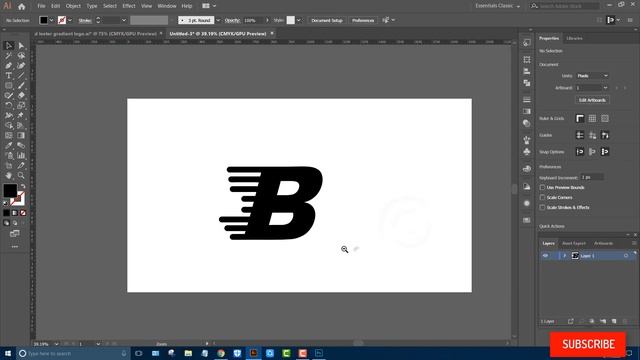This screenshot has width=640, height=360.
Task: Toggle Scale Corners checkbox
Action: click(542, 197)
